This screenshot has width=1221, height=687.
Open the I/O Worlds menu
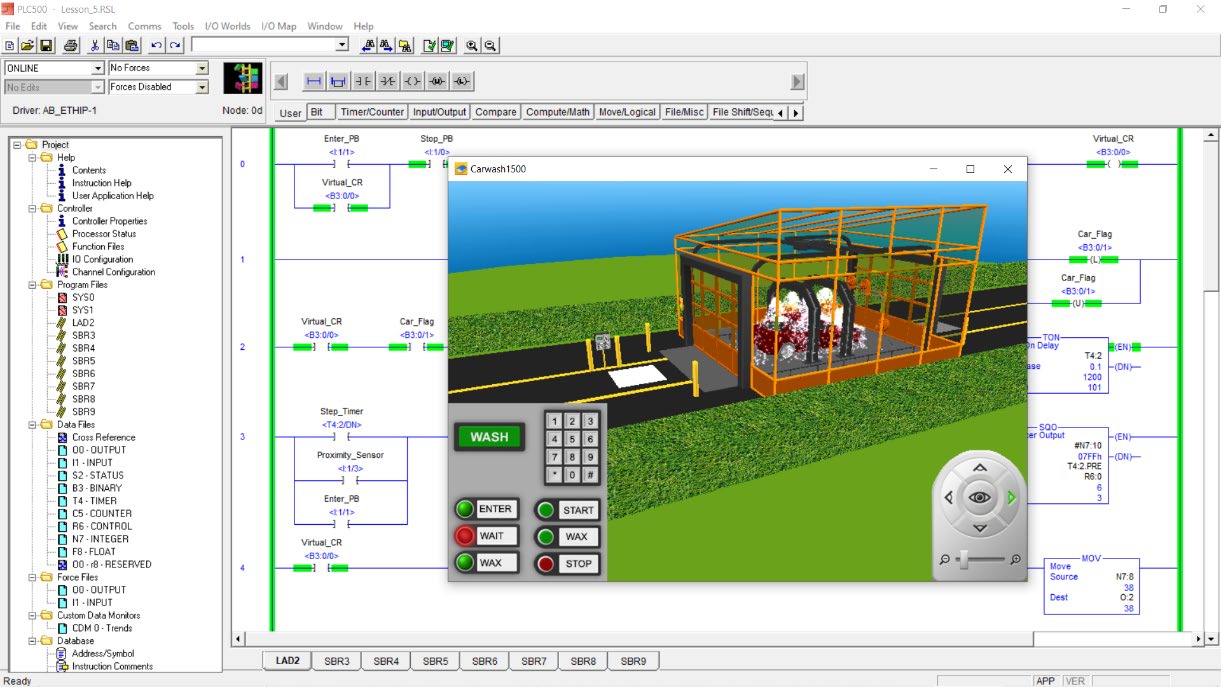pyautogui.click(x=227, y=26)
